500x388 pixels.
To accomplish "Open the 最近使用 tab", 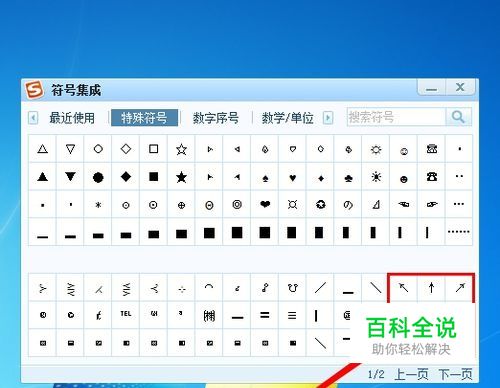I will click(72, 118).
